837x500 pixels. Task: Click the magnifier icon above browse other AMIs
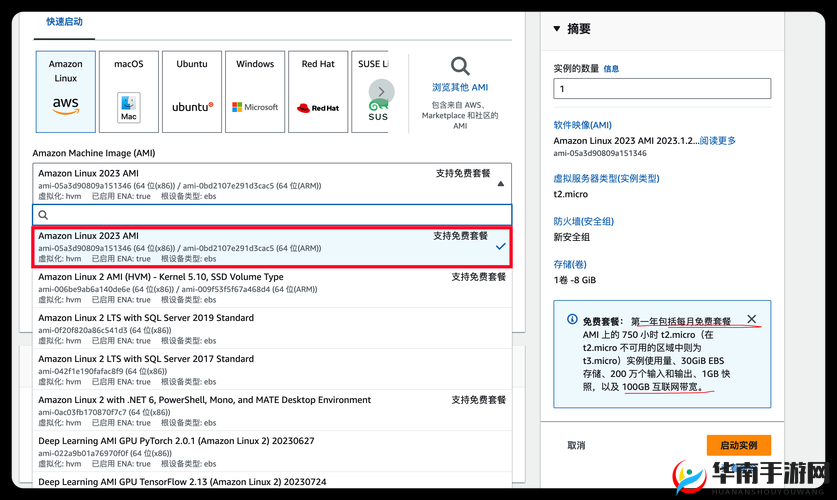pos(460,66)
